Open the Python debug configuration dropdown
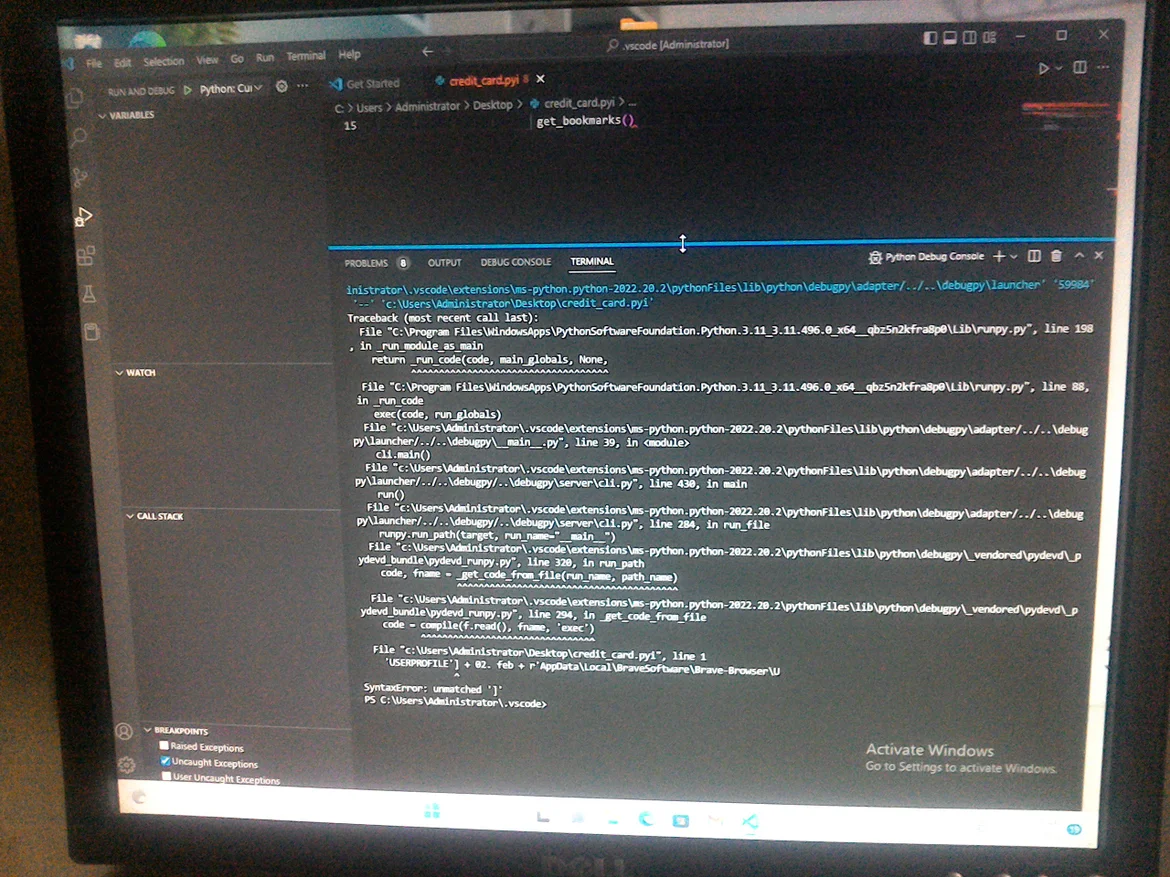Screen dimensions: 1170x877 pos(231,89)
